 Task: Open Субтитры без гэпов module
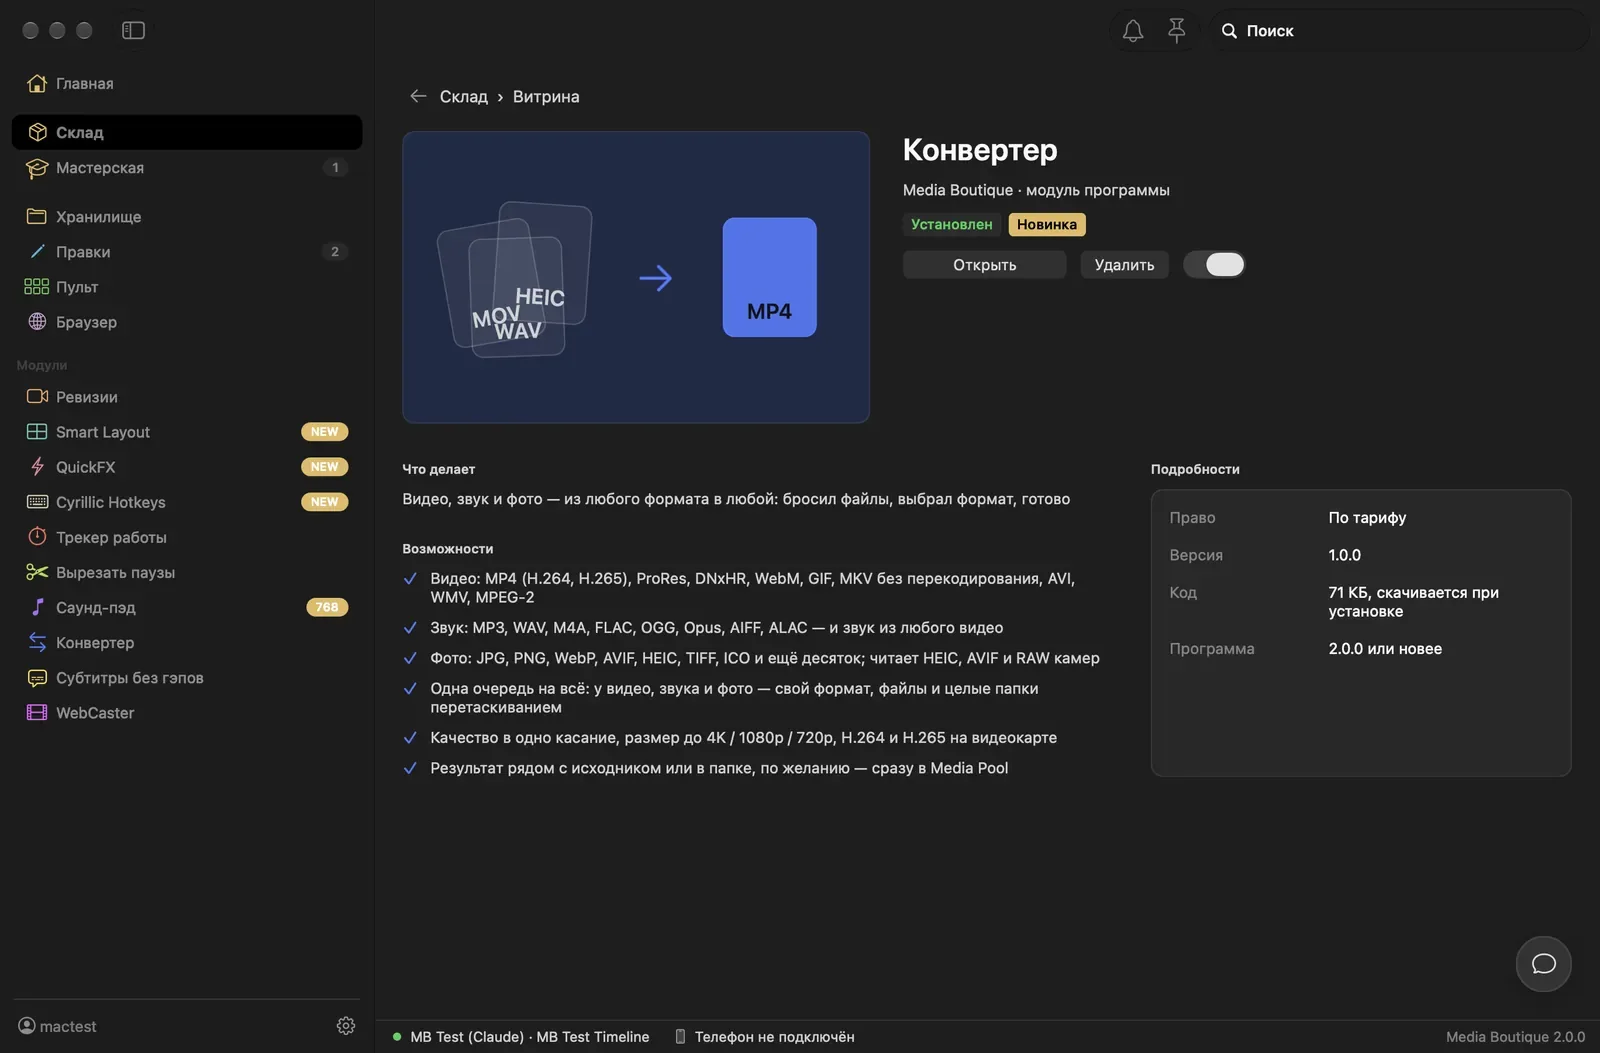(x=187, y=678)
